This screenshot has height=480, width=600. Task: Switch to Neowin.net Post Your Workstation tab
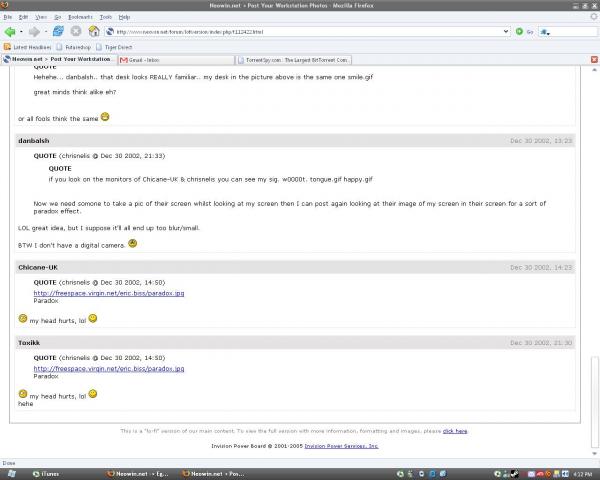58,59
